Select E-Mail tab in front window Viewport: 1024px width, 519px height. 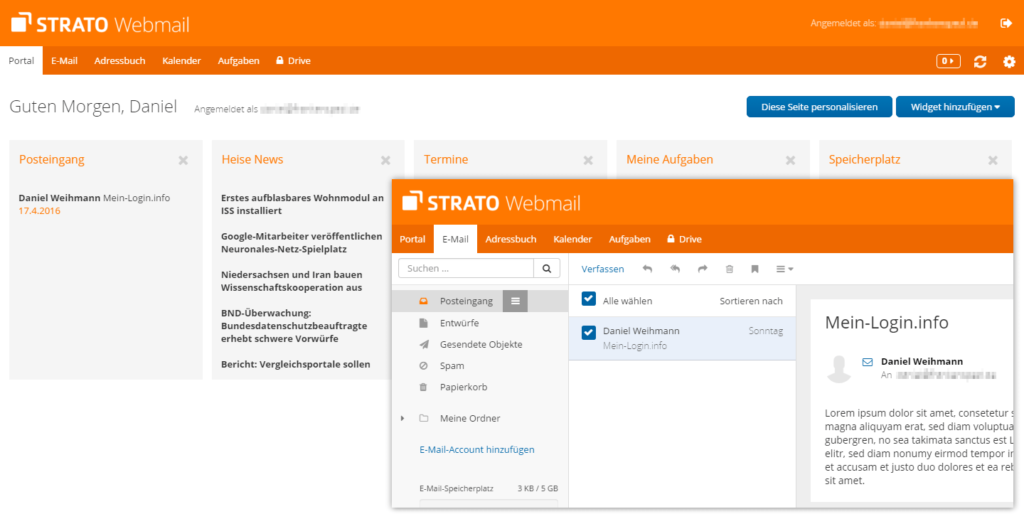click(x=455, y=240)
